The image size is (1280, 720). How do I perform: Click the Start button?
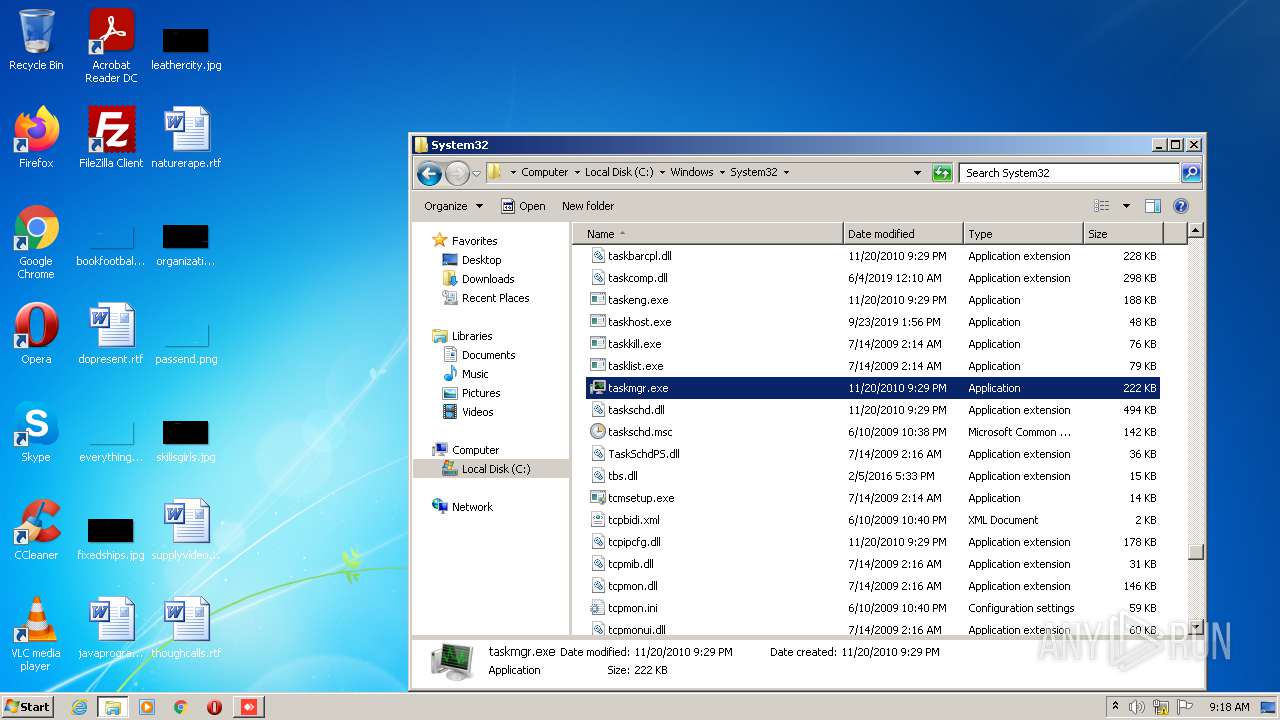pyautogui.click(x=27, y=707)
